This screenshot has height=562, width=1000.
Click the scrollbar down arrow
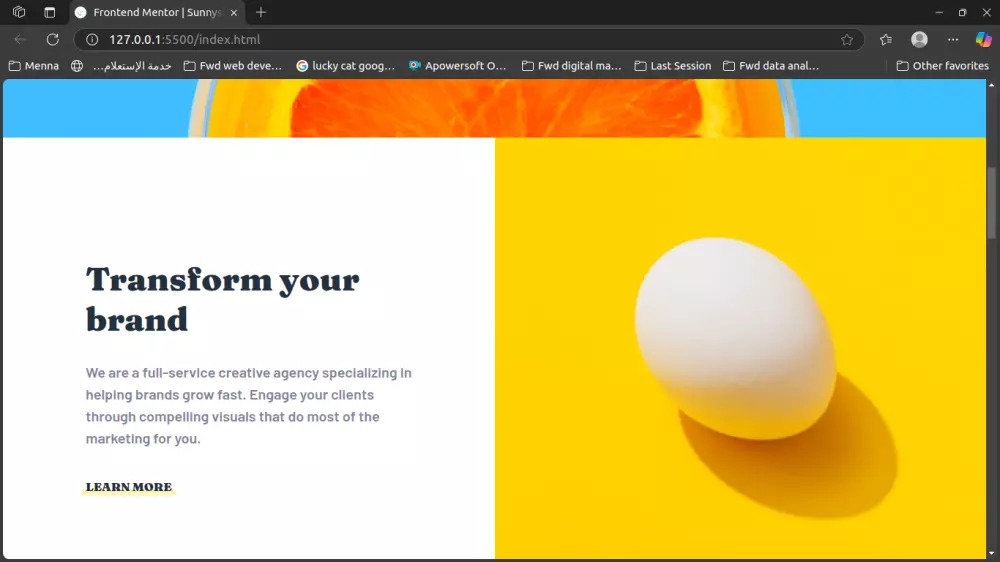[x=991, y=554]
